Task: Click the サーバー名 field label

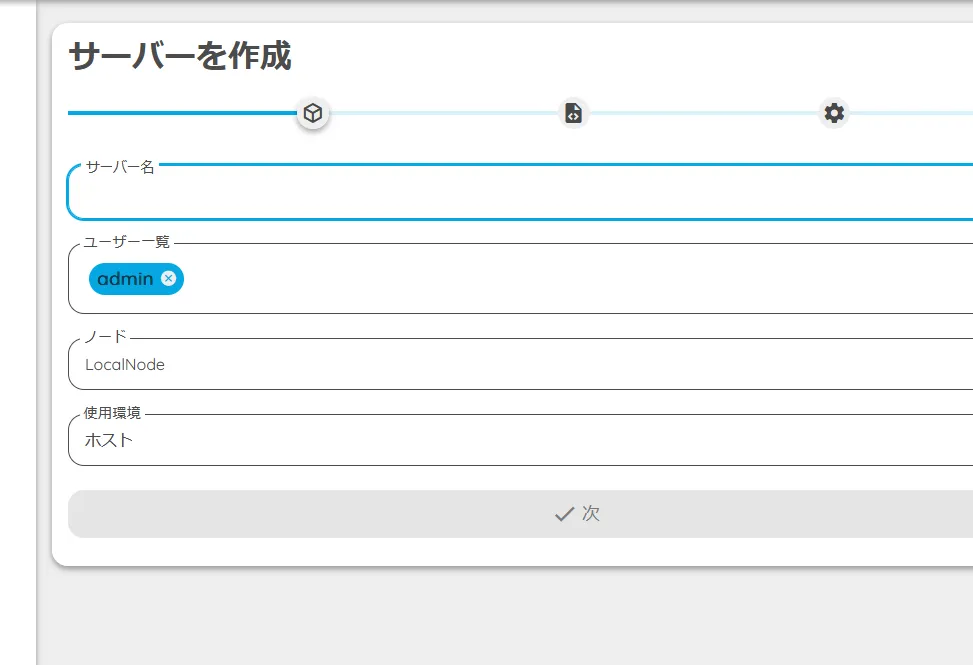Action: point(120,167)
